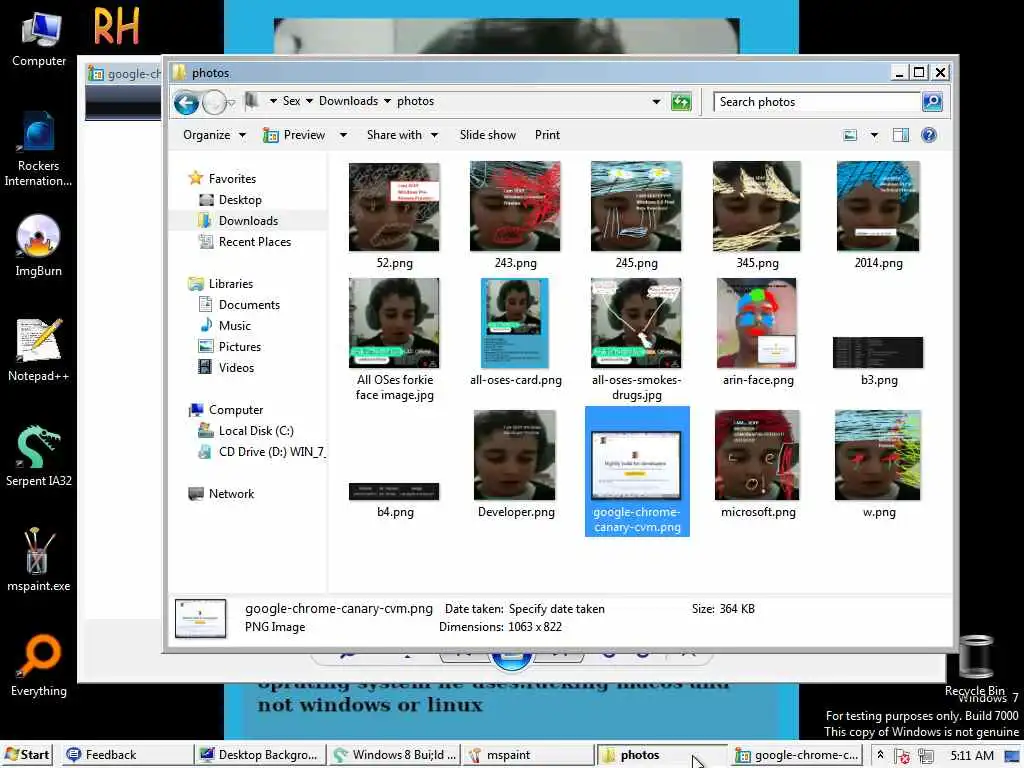Switch to google-chrome-c... taskbar window

[x=795, y=755]
